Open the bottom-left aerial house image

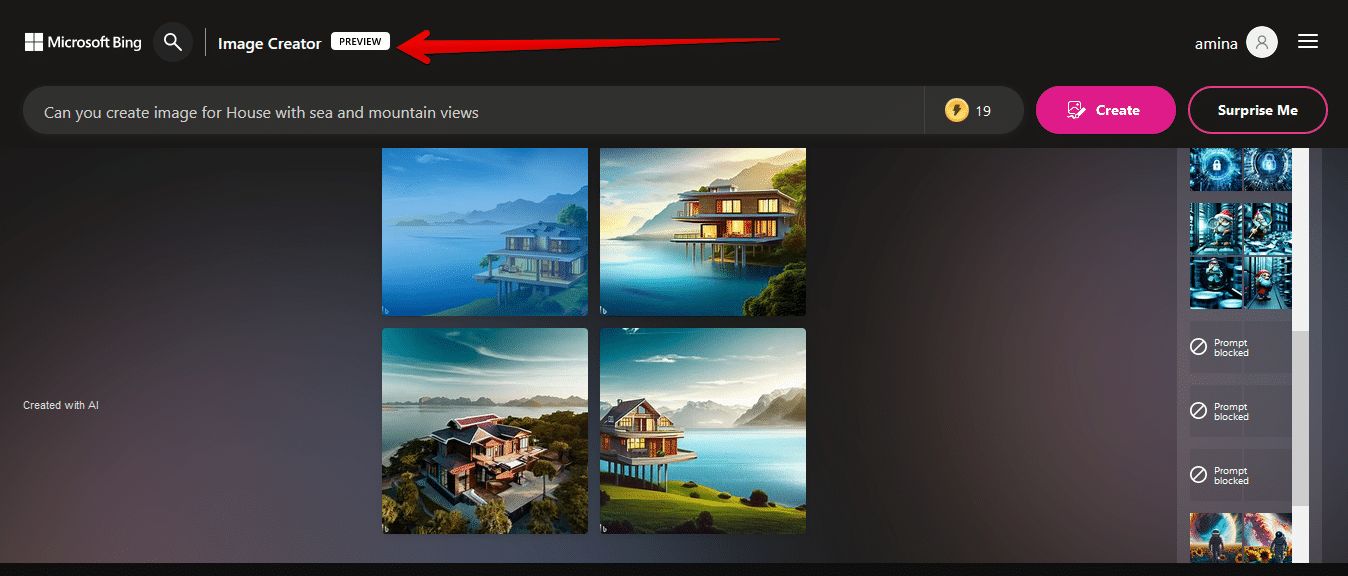[485, 431]
